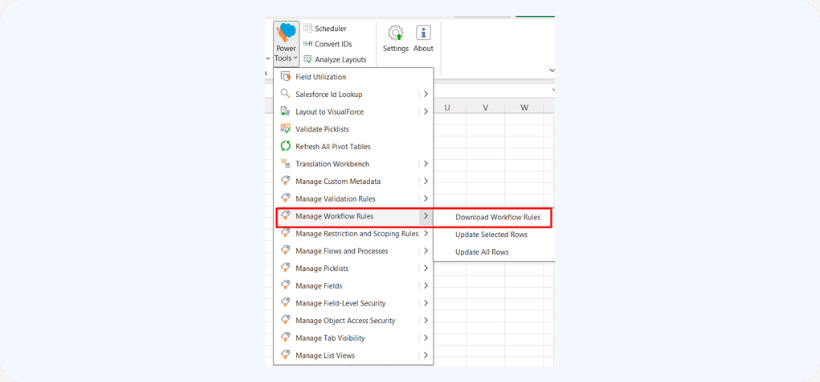
Task: Click the Manage Validation Rules icon
Action: (x=286, y=198)
